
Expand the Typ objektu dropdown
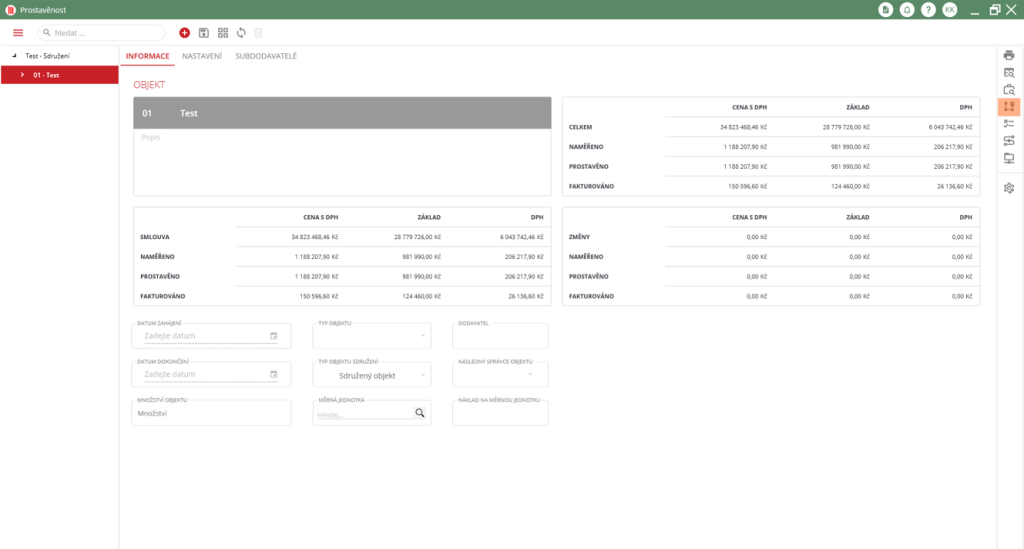[x=424, y=336]
